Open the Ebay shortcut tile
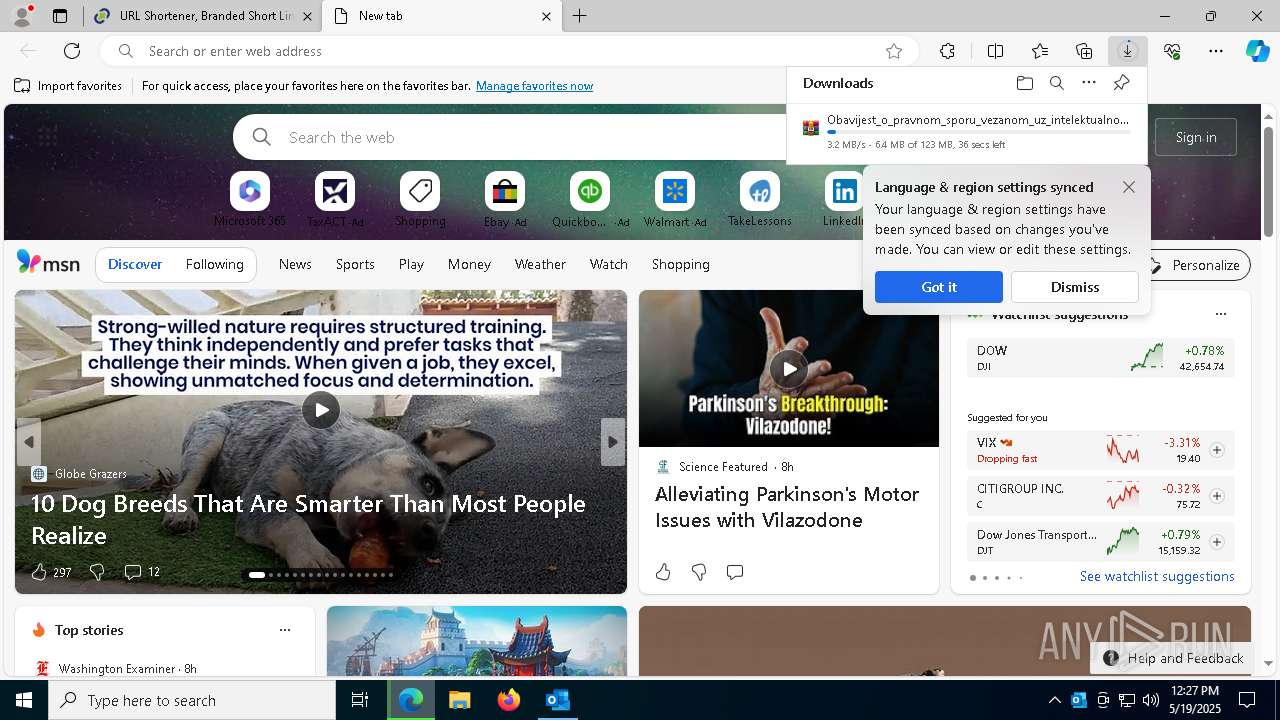This screenshot has width=1280, height=720. (x=505, y=199)
